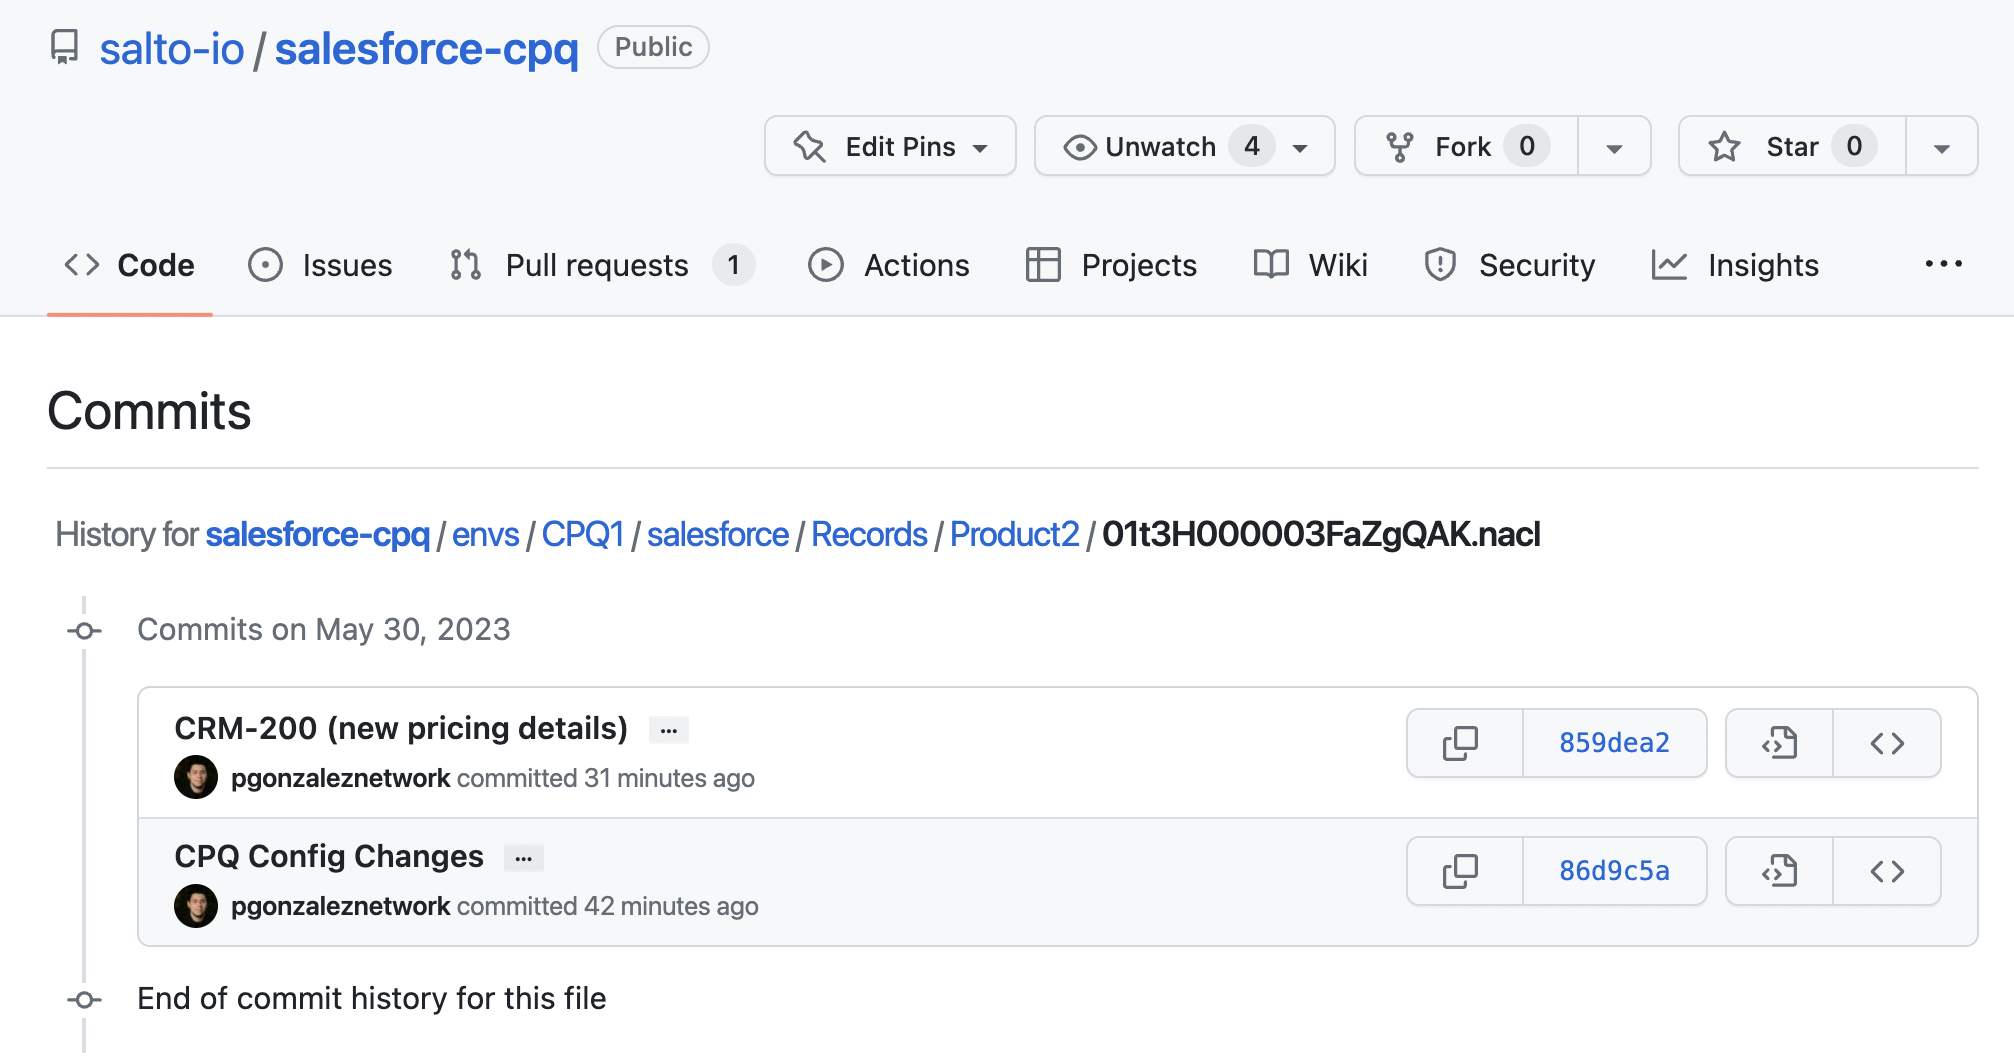Navigate to CPQ1 folder in breadcrumb

(583, 534)
